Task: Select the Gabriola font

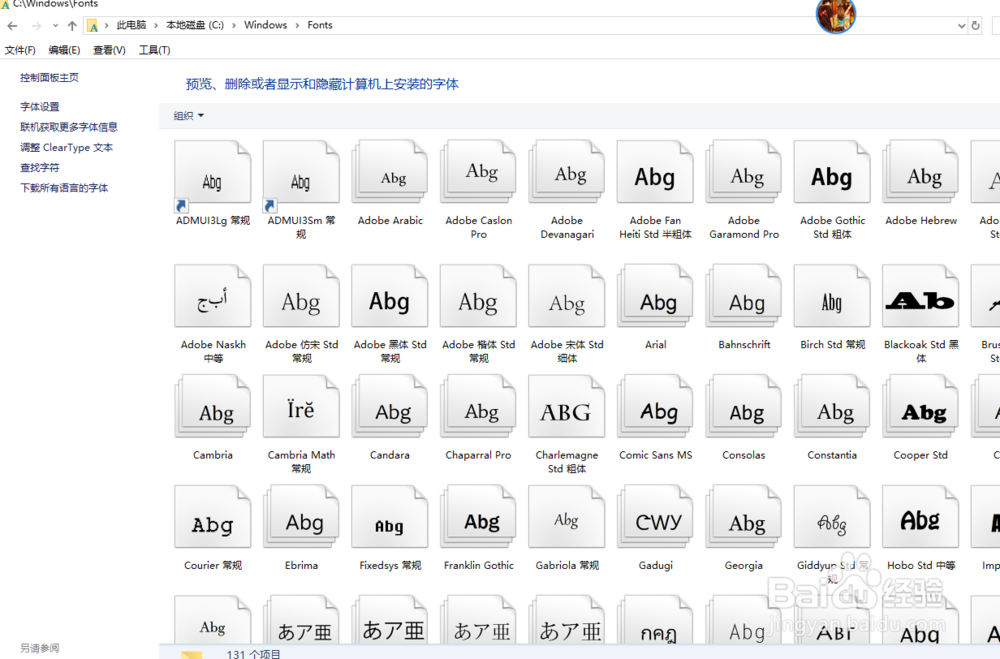Action: (x=567, y=517)
